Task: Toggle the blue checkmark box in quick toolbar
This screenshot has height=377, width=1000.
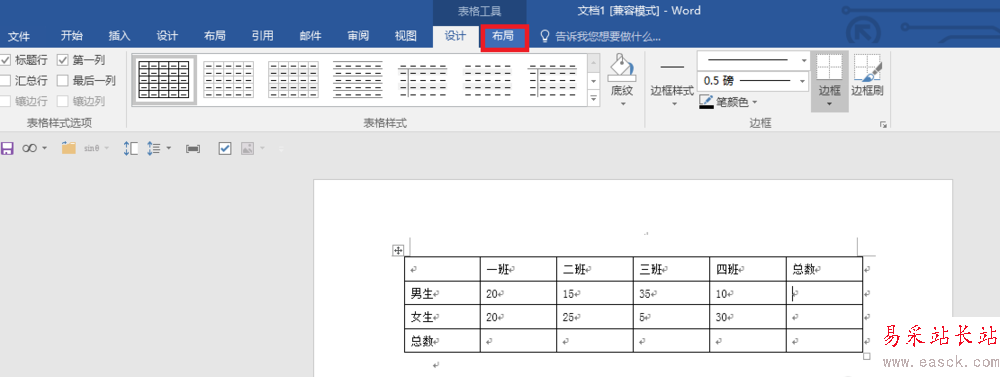Action: (x=224, y=149)
